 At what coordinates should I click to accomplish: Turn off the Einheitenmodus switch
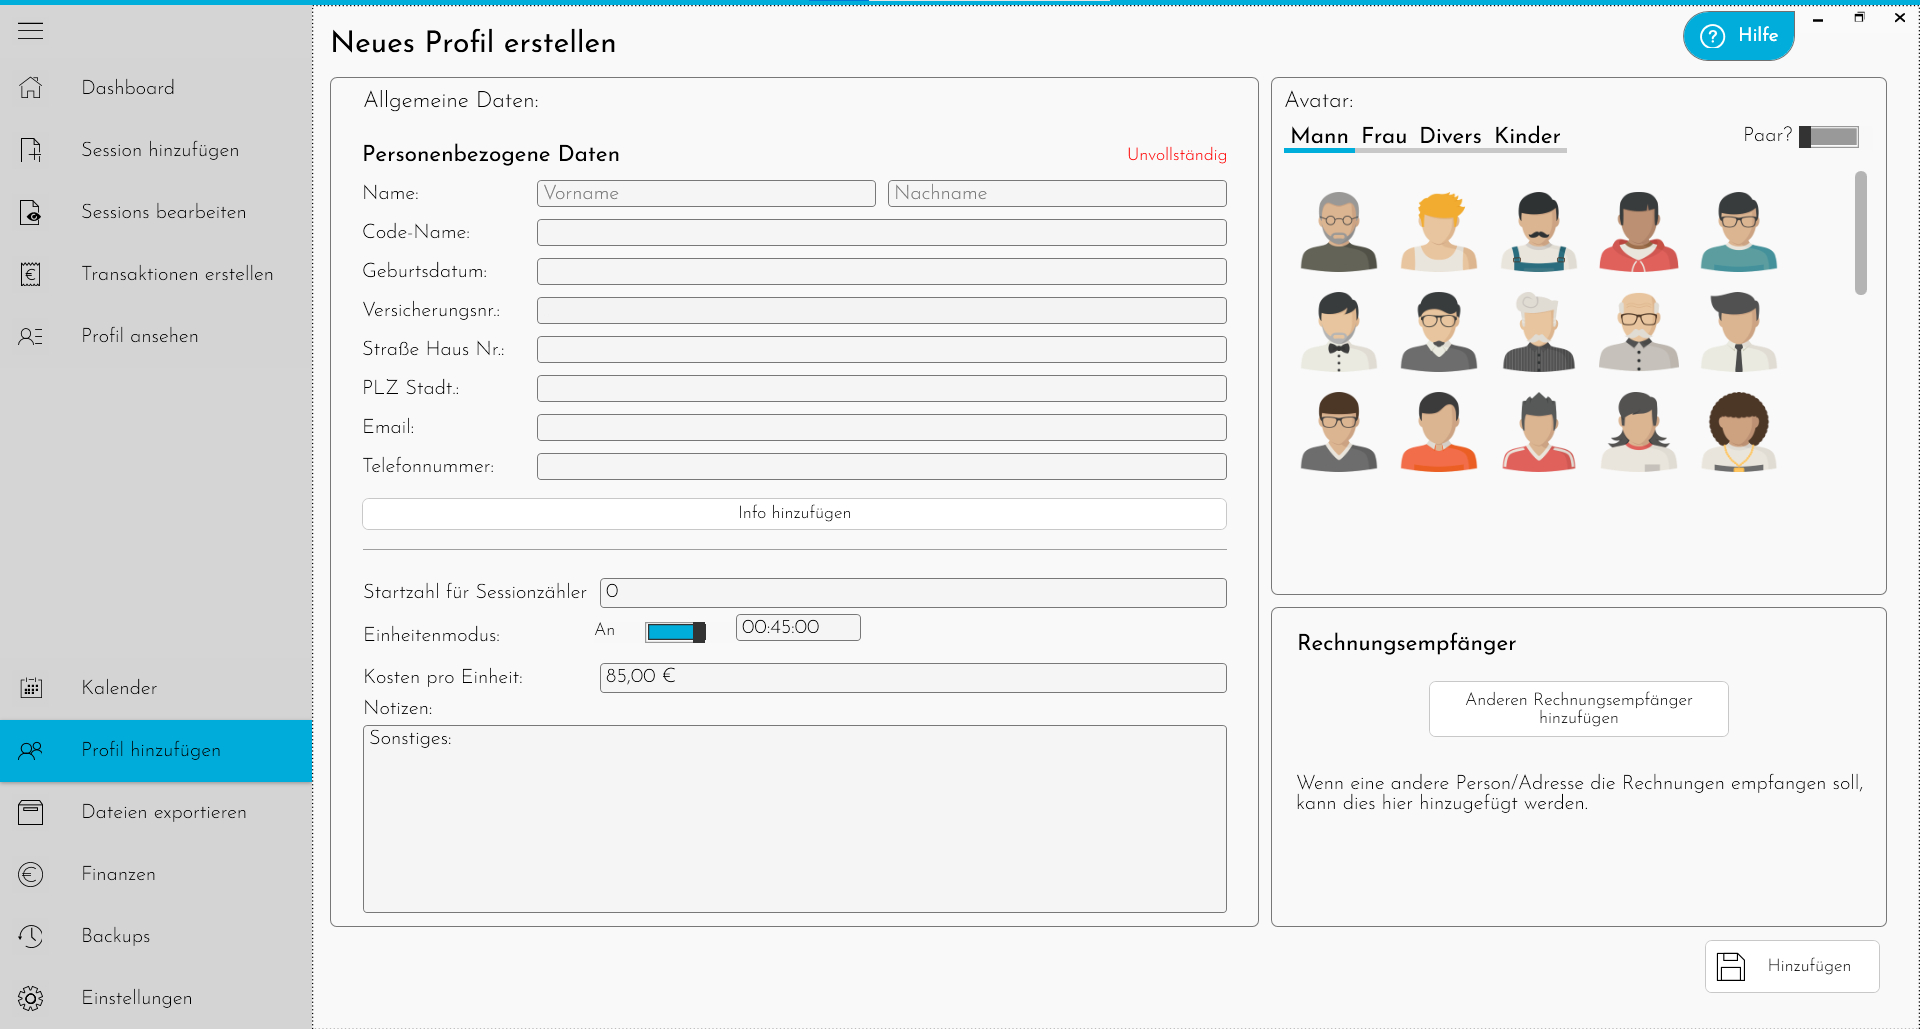[676, 632]
